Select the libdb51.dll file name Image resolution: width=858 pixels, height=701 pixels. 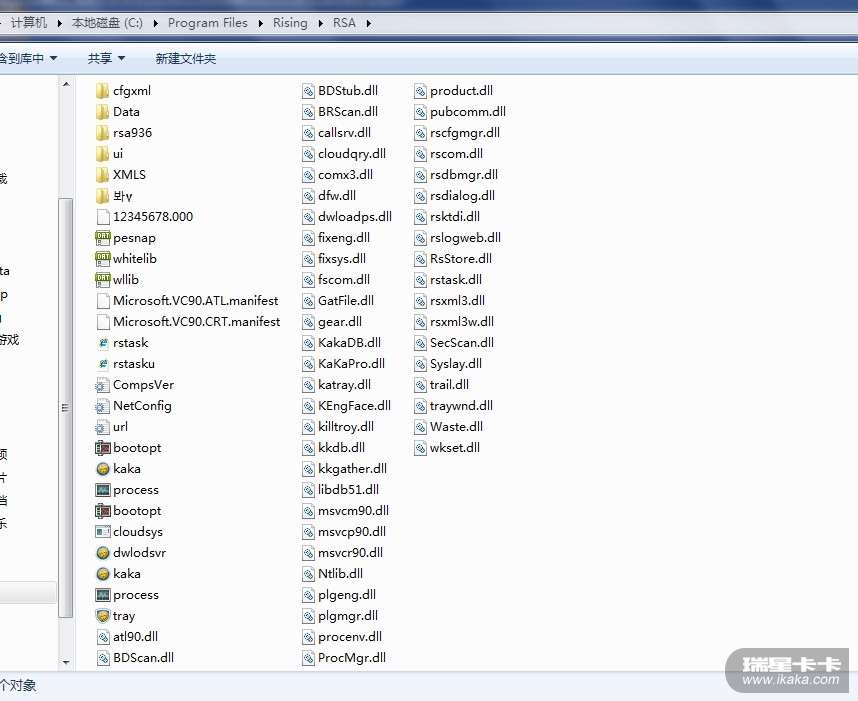click(x=348, y=490)
